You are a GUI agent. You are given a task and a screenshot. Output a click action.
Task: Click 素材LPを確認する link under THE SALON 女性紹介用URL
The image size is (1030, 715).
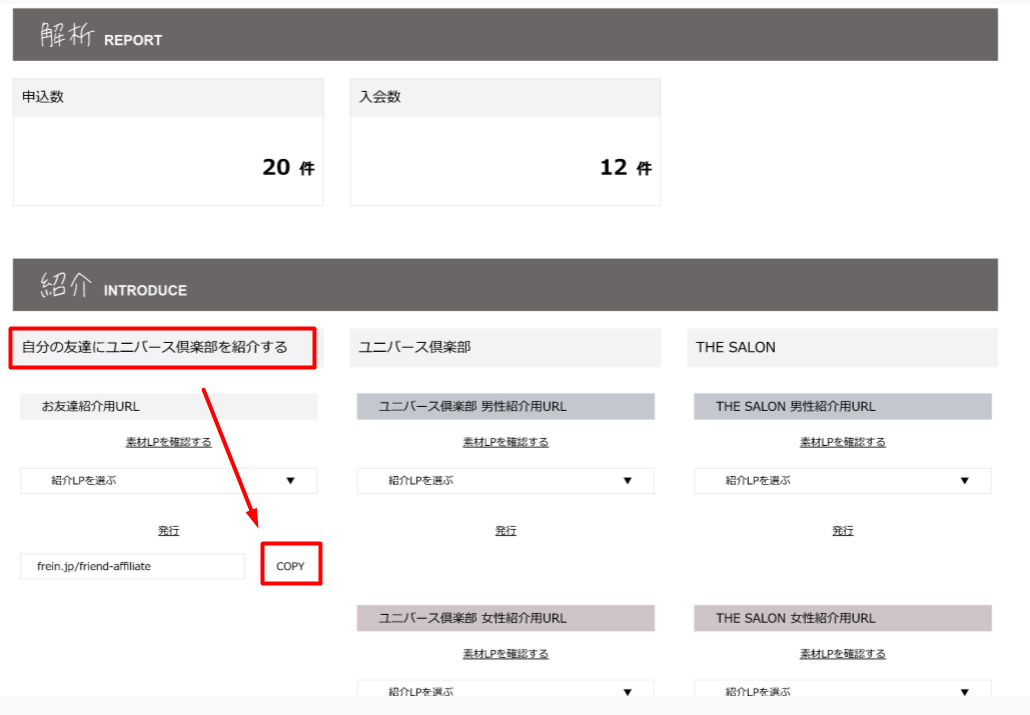coord(843,654)
